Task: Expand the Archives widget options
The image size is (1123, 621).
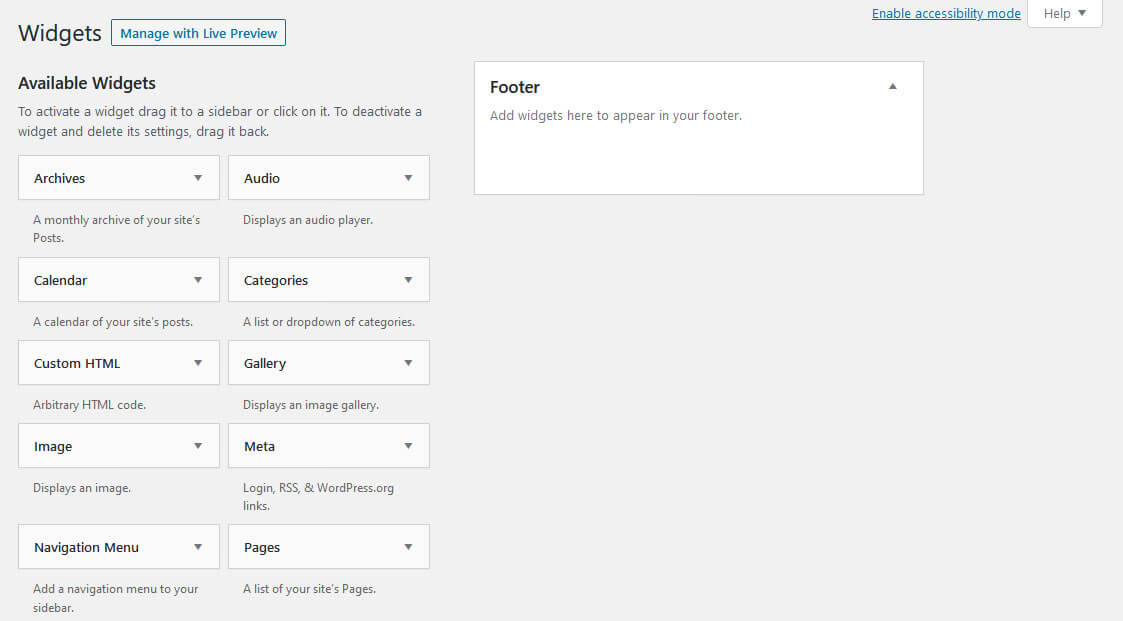Action: click(198, 177)
